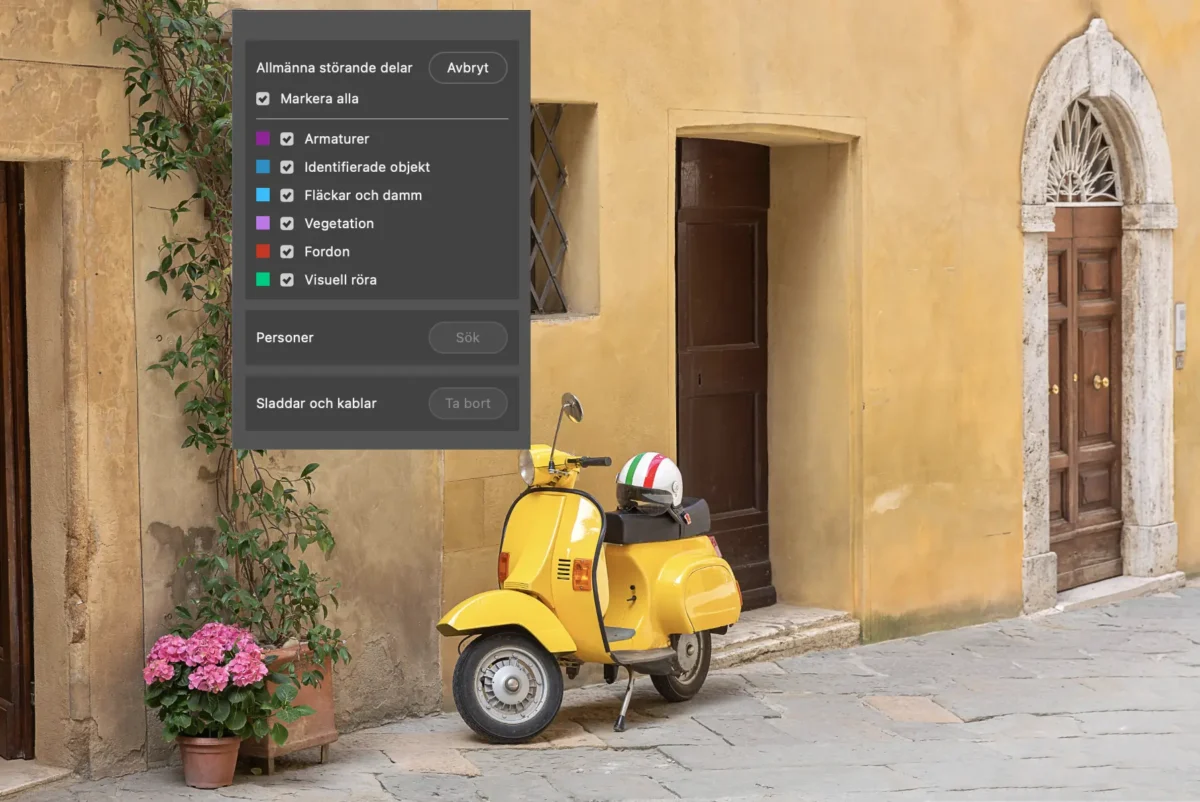The image size is (1200, 802).
Task: Toggle the Fordon checkbox
Action: [287, 251]
